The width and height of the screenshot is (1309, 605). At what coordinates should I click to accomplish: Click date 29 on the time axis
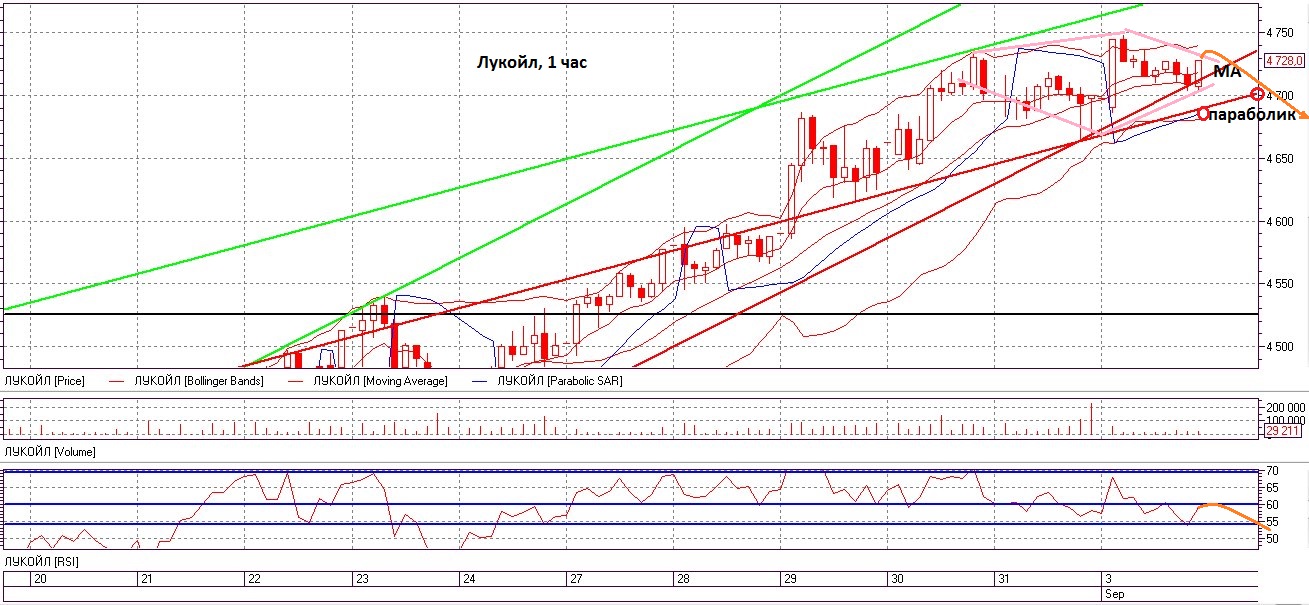(789, 579)
